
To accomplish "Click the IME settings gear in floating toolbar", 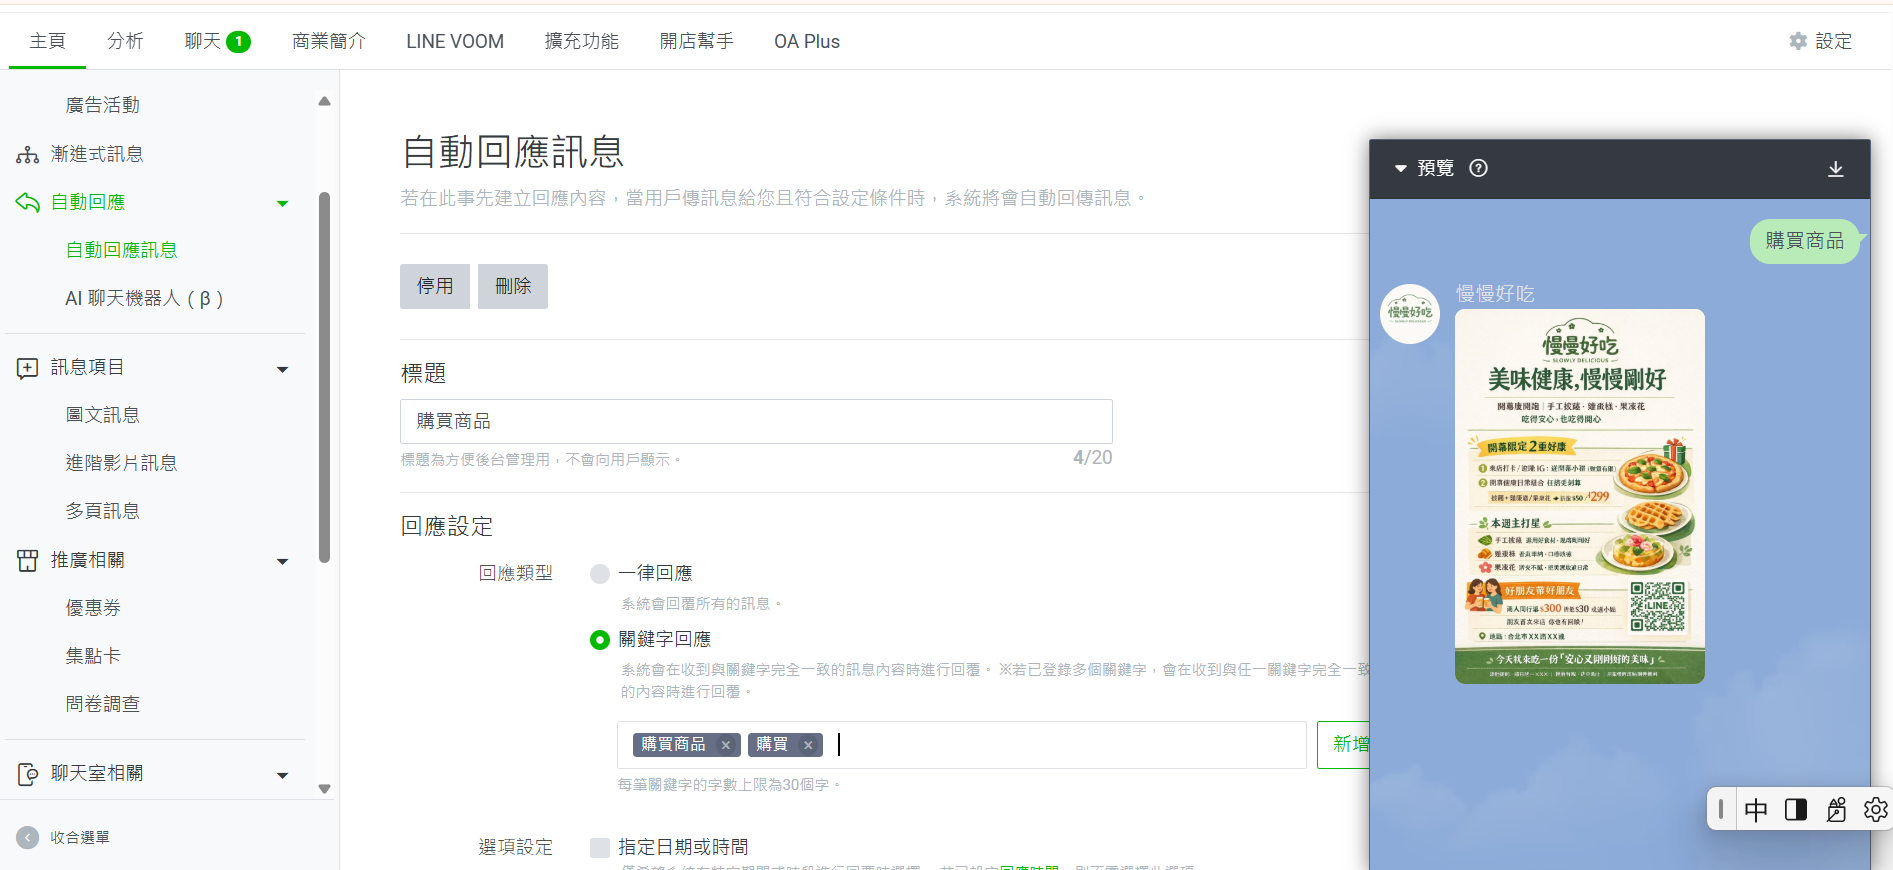I will [x=1875, y=809].
